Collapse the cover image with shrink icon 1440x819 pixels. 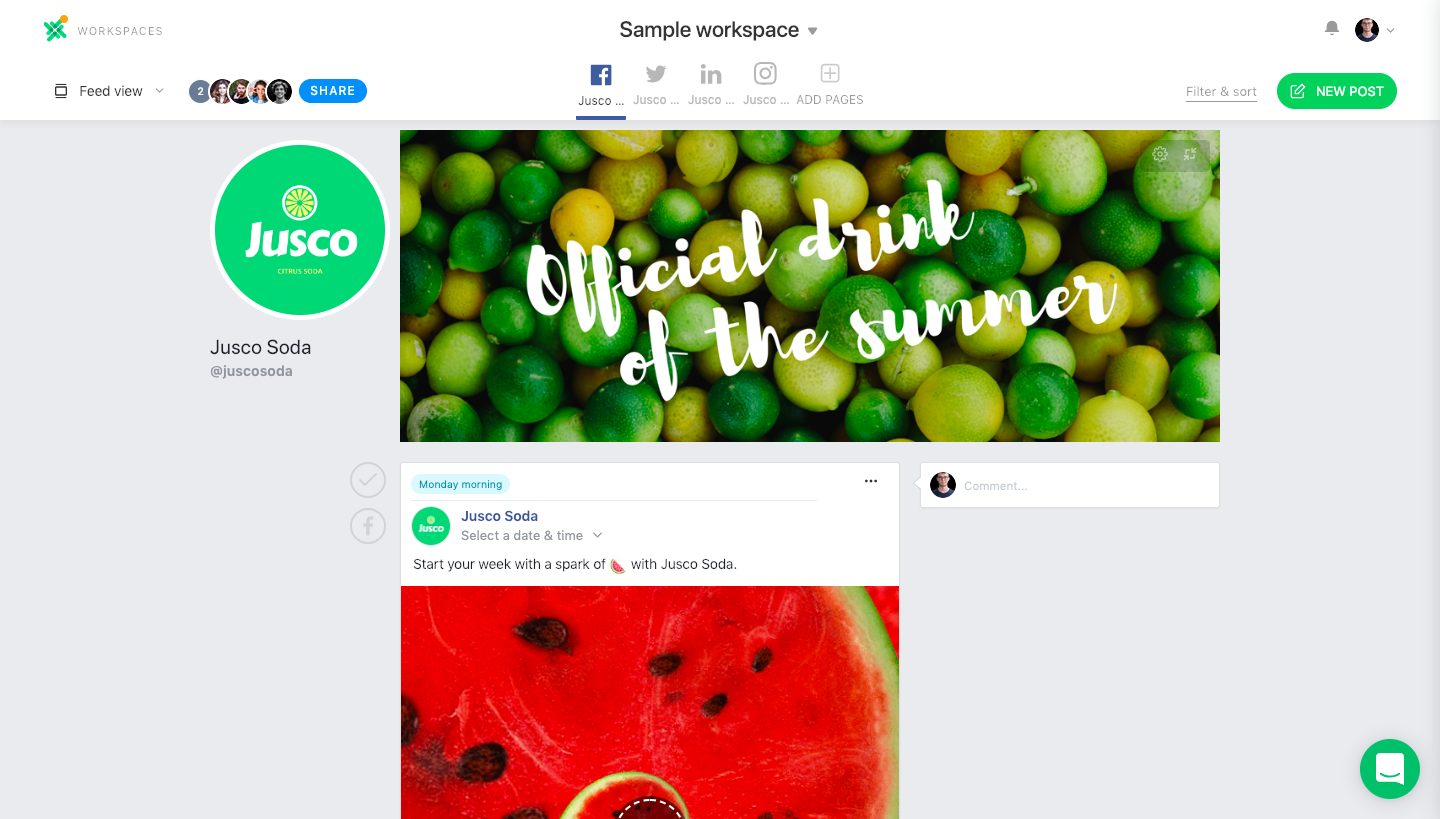tap(1190, 154)
